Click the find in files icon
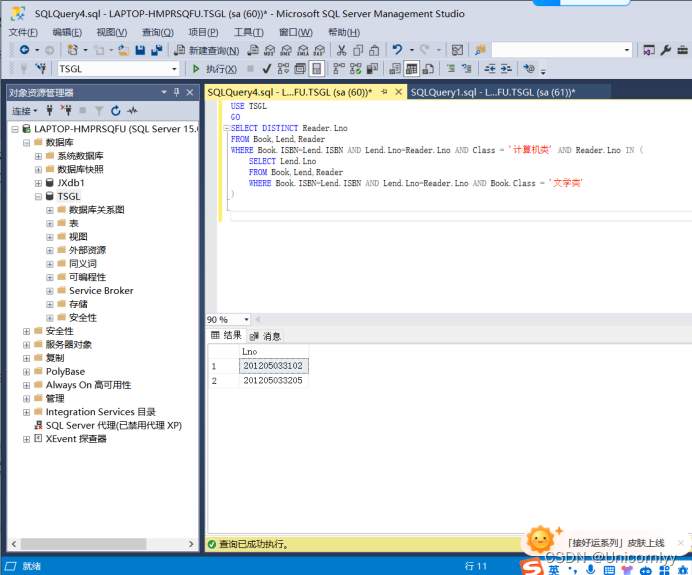692x575 pixels. coord(480,50)
